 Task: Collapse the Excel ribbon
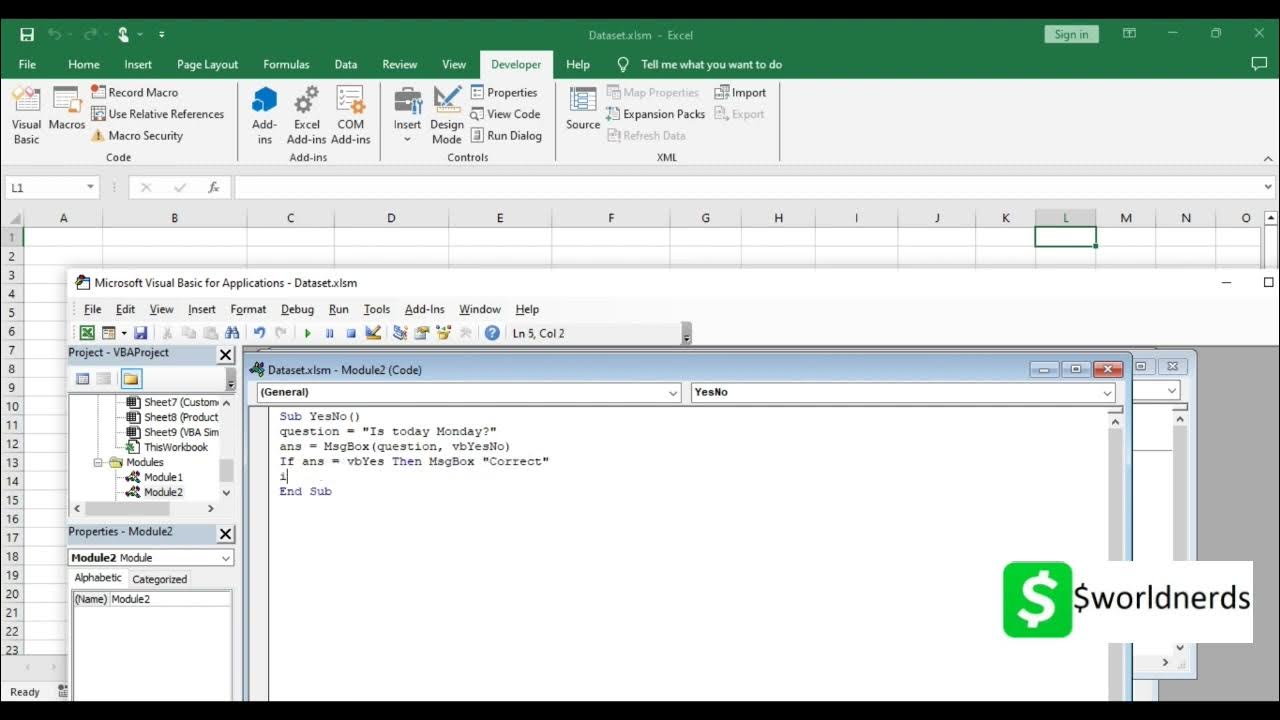1269,158
